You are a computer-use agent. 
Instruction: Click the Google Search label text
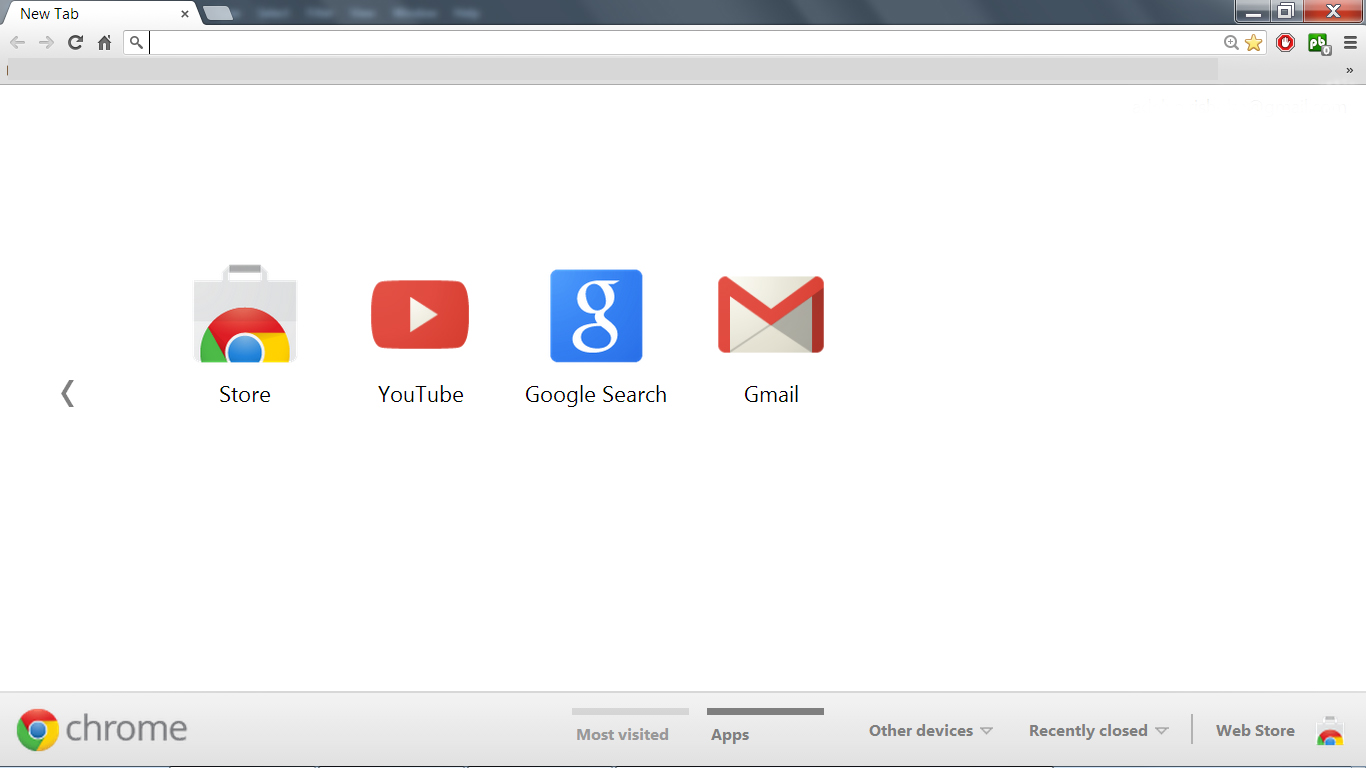pyautogui.click(x=596, y=394)
